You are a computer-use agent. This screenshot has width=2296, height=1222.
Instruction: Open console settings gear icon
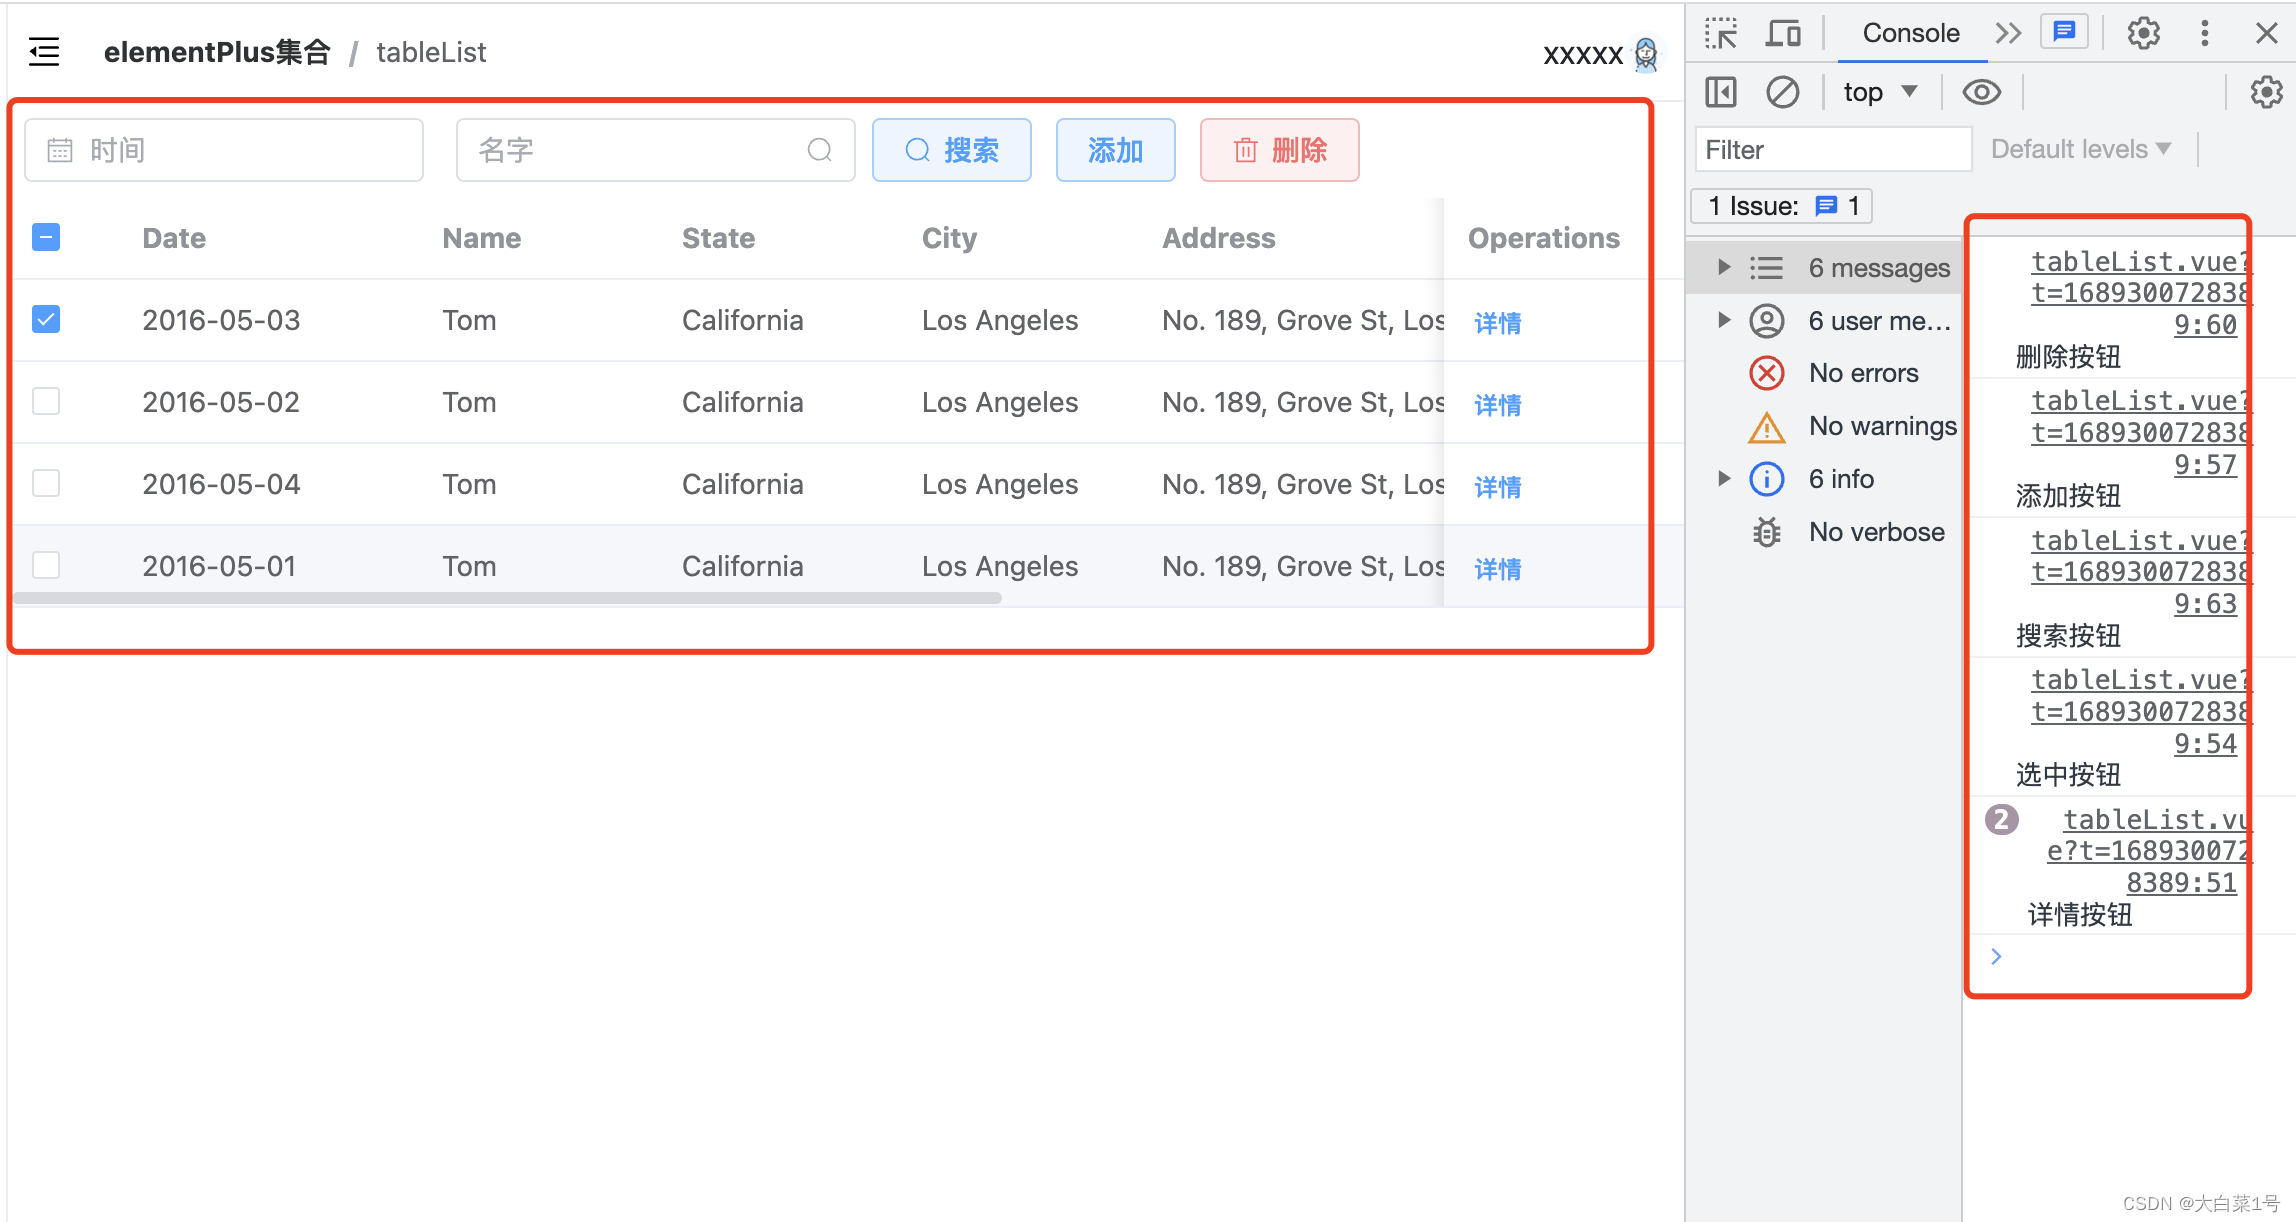[2266, 92]
